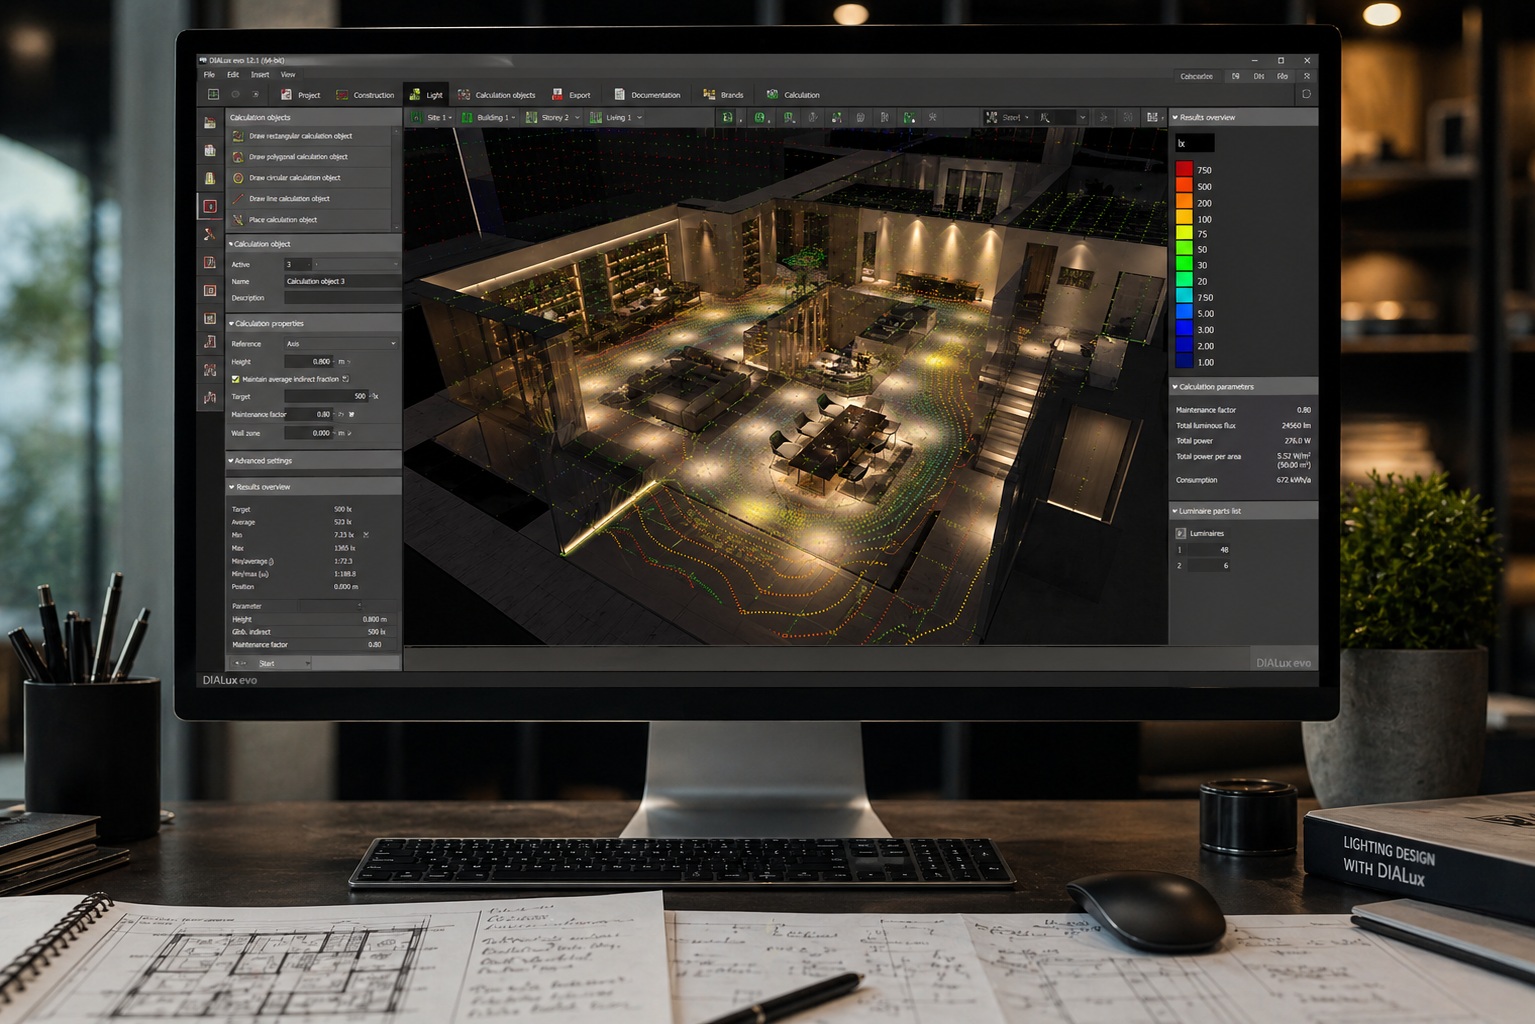The width and height of the screenshot is (1535, 1024).
Task: Click the Name field containing Calculation object 3
Action: tap(340, 282)
